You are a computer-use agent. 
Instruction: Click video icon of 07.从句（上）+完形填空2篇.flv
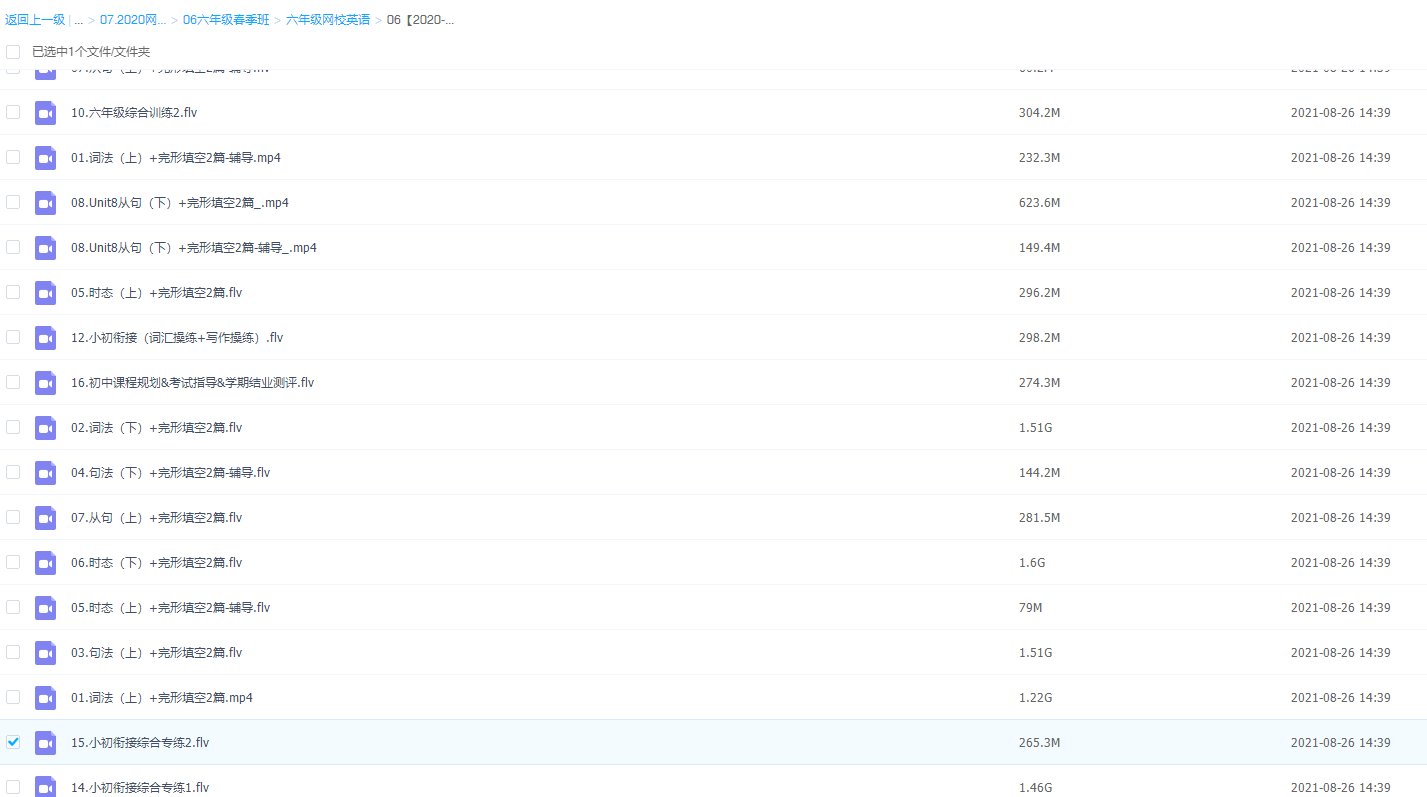coord(45,518)
